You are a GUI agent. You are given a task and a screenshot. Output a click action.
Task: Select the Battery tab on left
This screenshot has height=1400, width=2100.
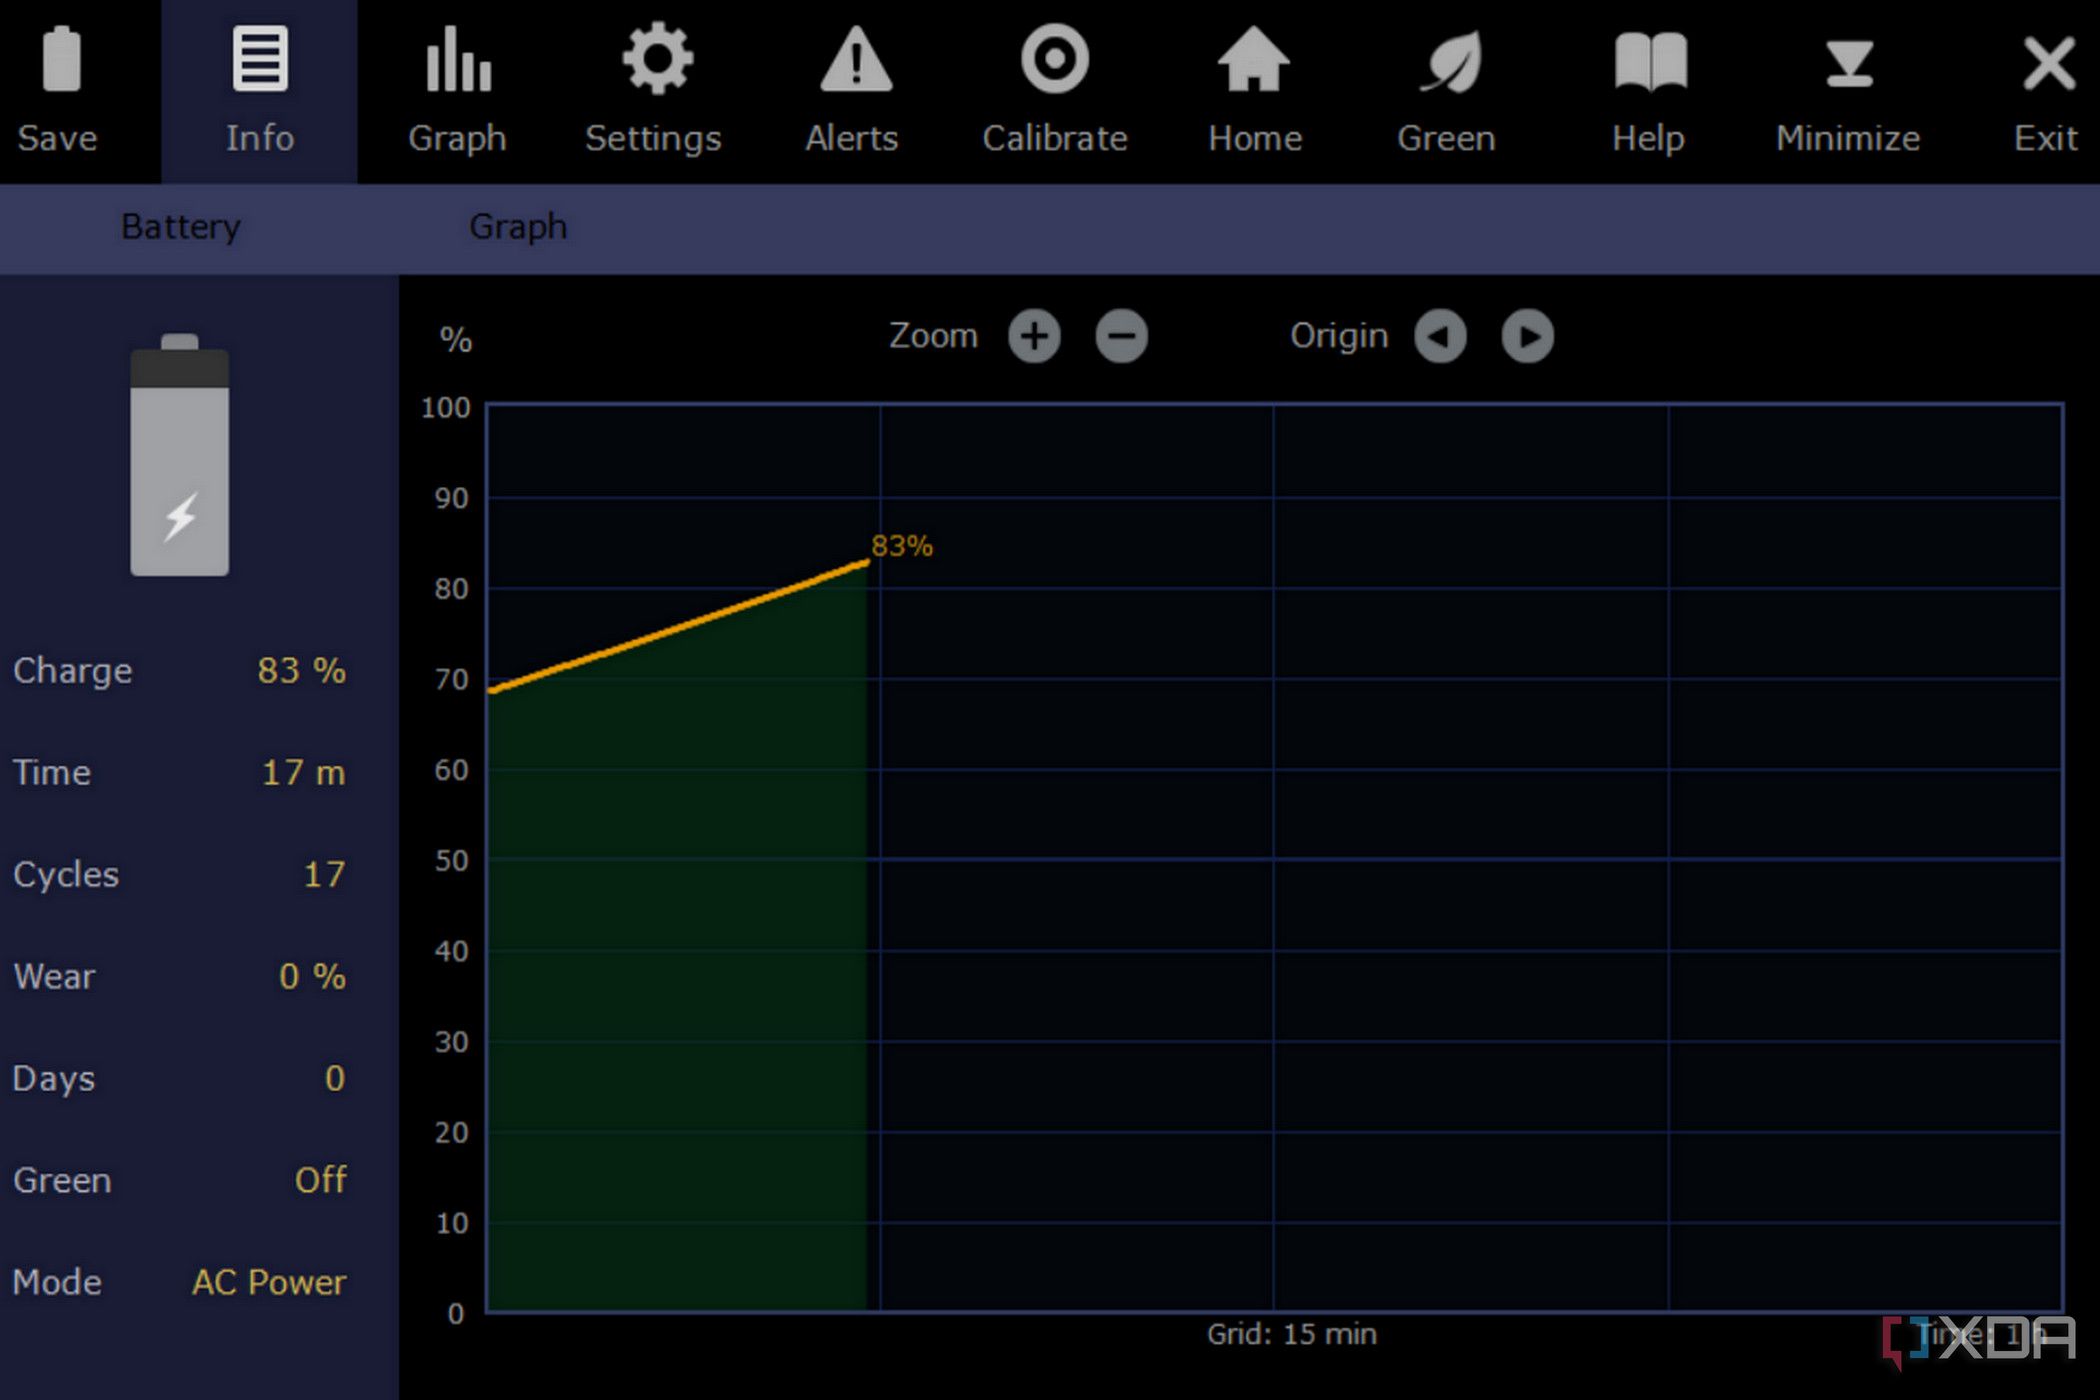(181, 227)
